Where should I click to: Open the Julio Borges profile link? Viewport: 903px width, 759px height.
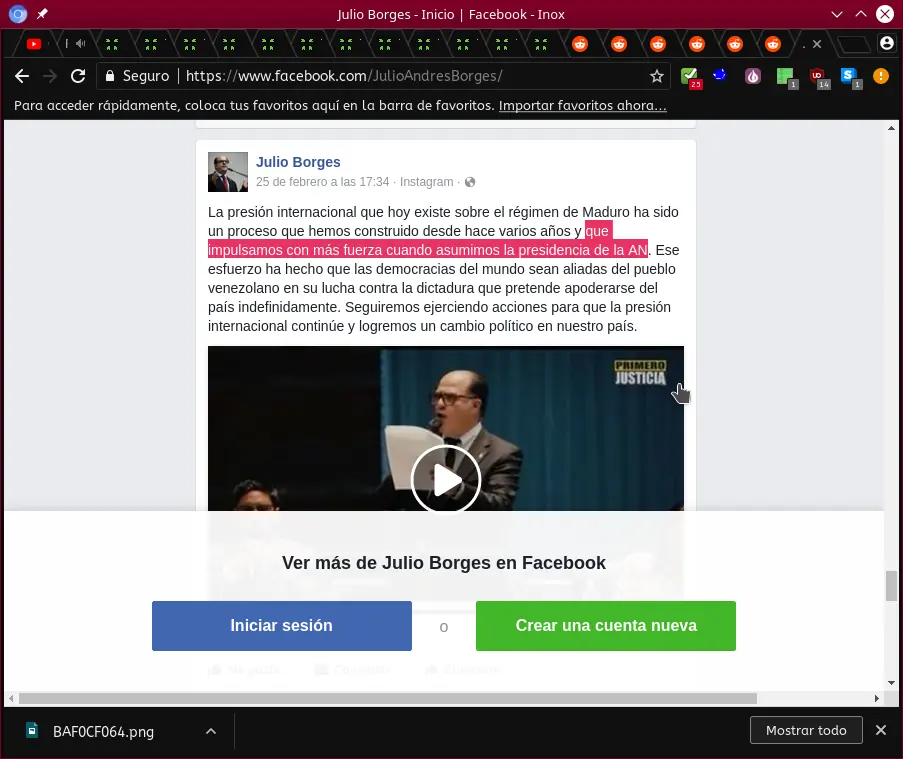pyautogui.click(x=298, y=162)
